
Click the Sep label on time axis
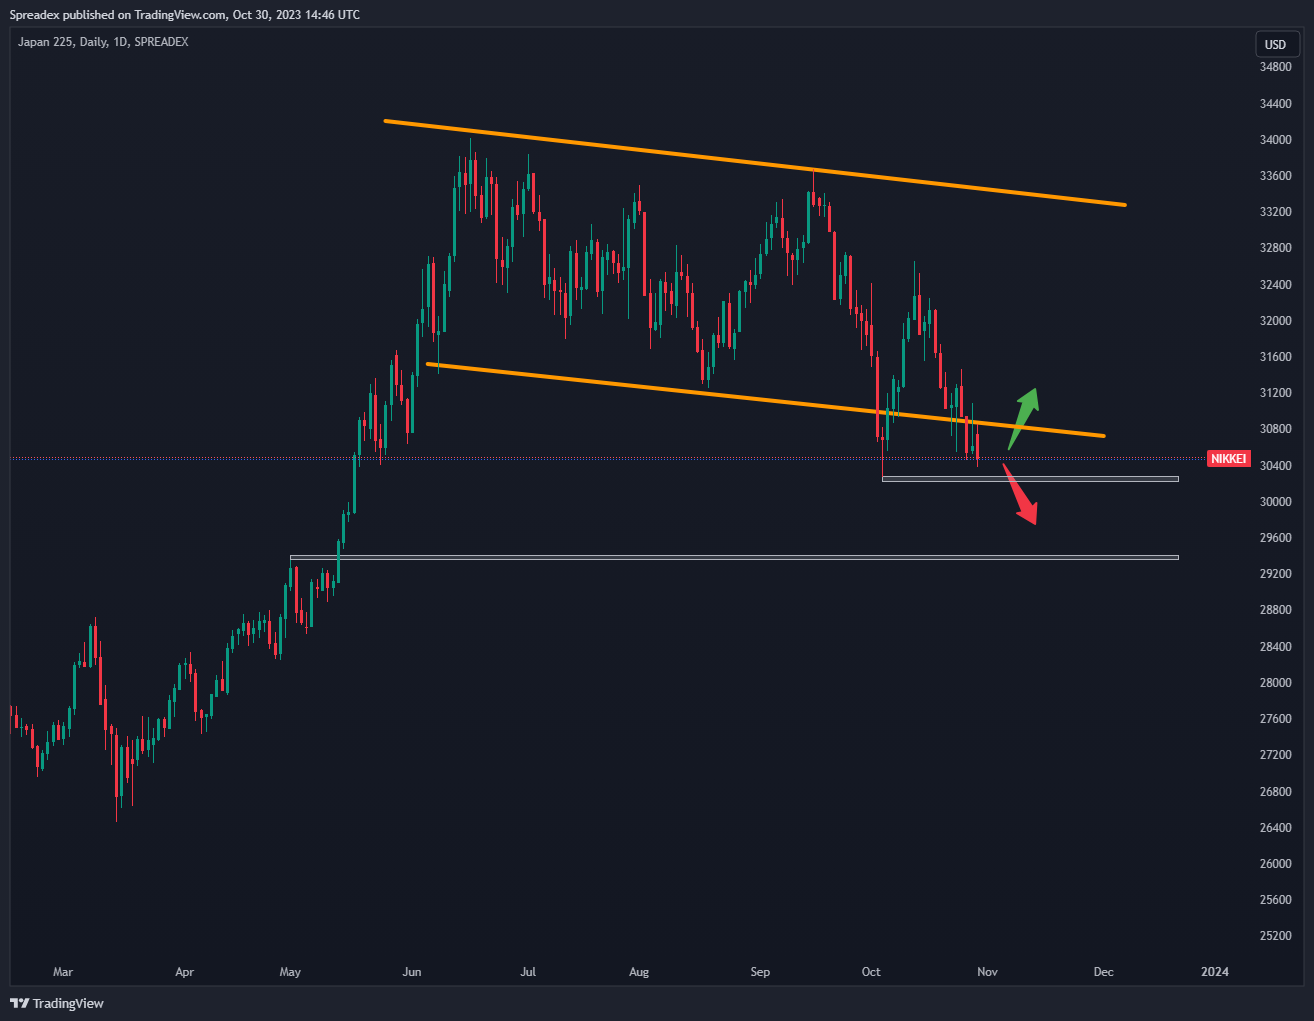coord(760,972)
